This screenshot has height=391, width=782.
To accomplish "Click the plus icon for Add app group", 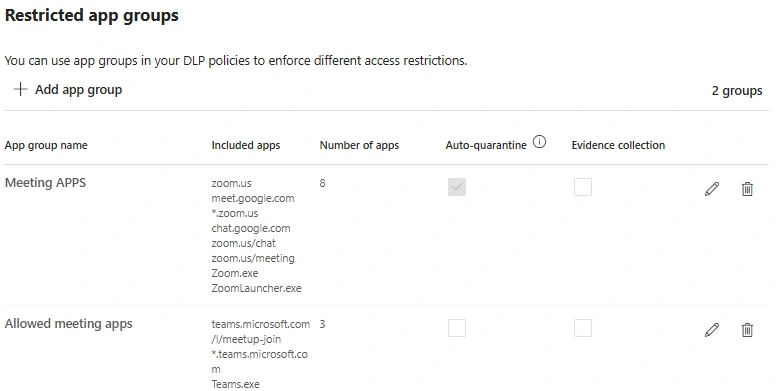I will tap(20, 89).
